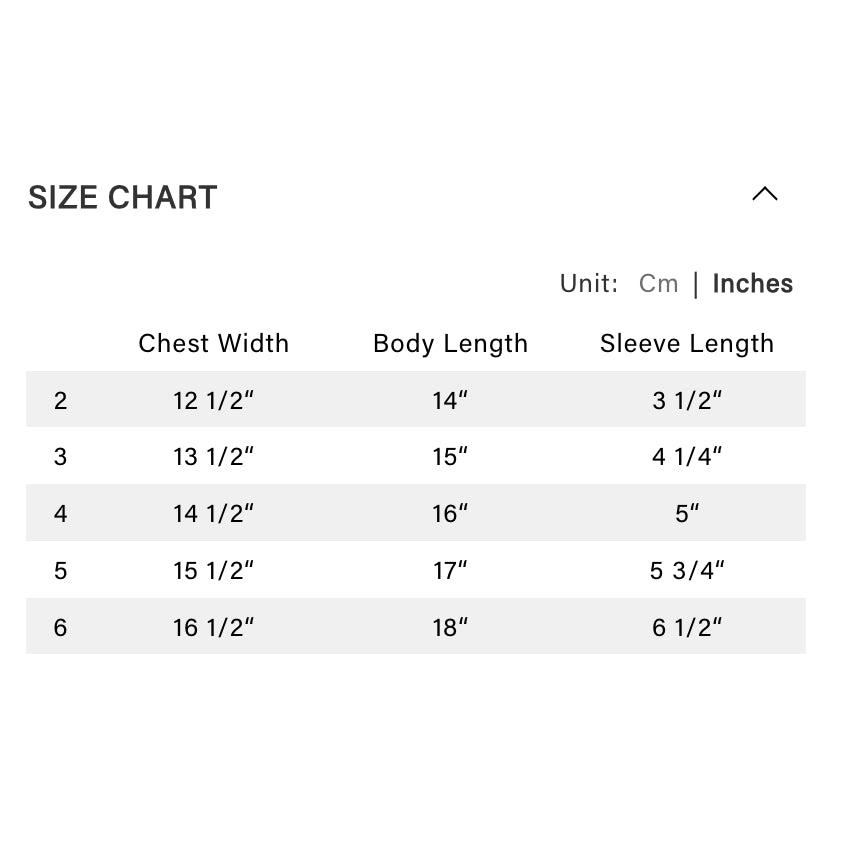Select the size 5 row label

pyautogui.click(x=61, y=571)
